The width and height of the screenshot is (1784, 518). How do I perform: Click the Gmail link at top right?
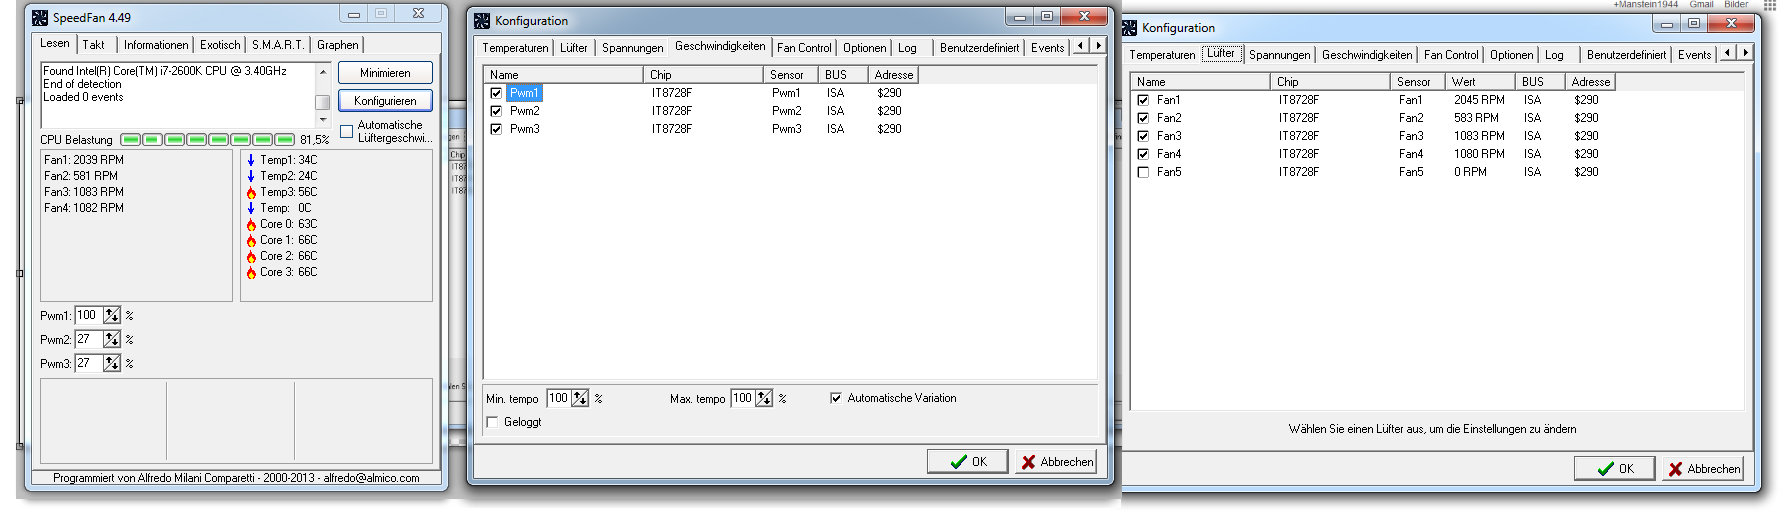tap(1702, 5)
